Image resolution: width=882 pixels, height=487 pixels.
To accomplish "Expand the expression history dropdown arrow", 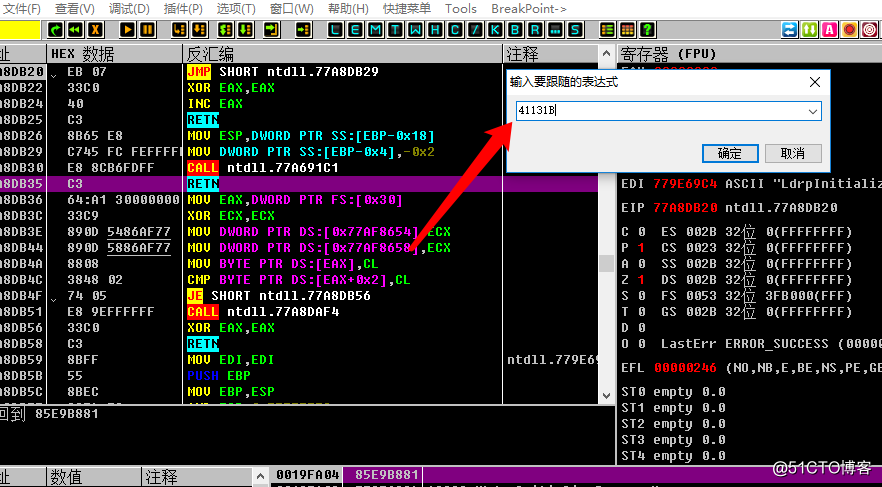I will coord(813,111).
